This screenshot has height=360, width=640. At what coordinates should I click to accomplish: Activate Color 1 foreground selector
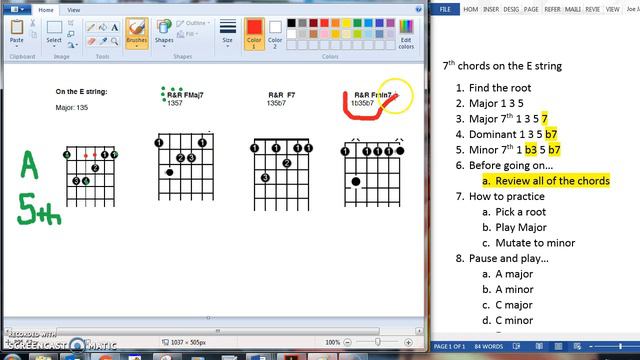pos(254,34)
